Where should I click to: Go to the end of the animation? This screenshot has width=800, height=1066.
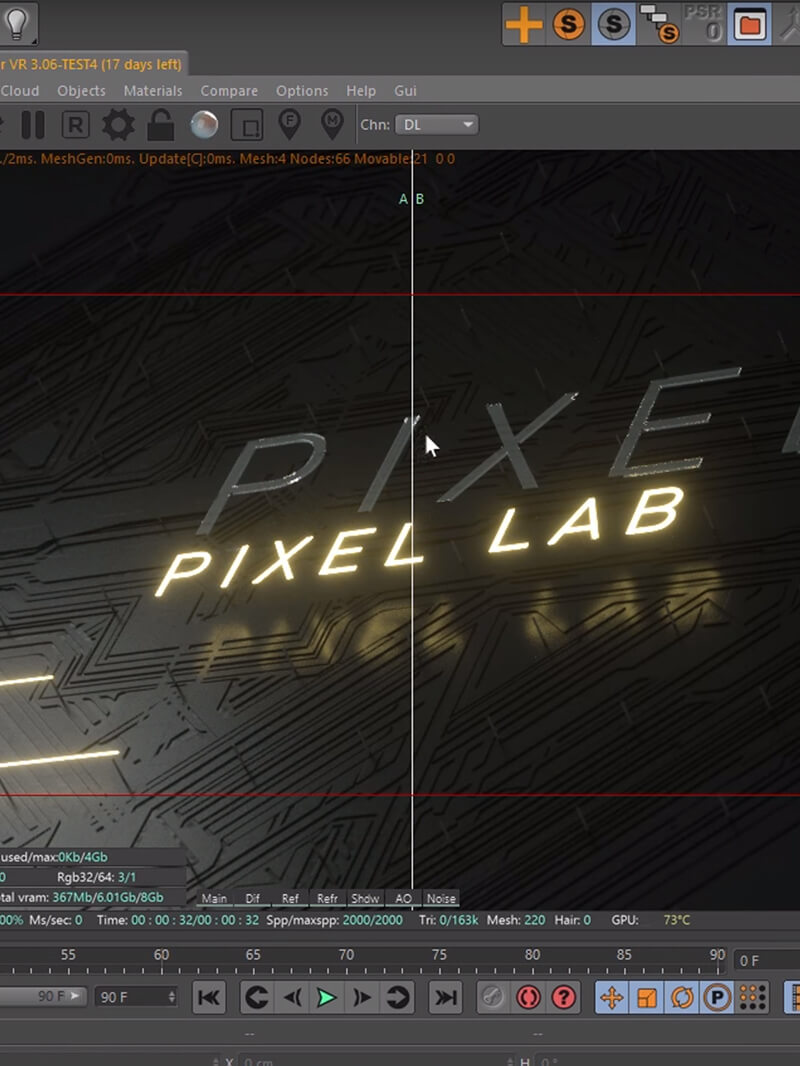pyautogui.click(x=446, y=997)
